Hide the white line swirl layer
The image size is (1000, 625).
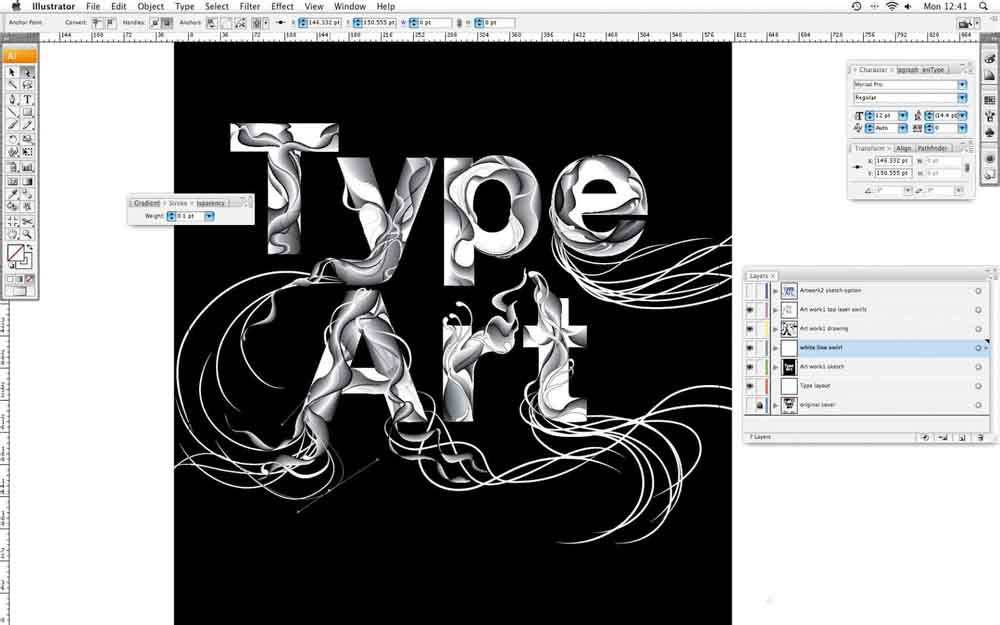tap(750, 348)
